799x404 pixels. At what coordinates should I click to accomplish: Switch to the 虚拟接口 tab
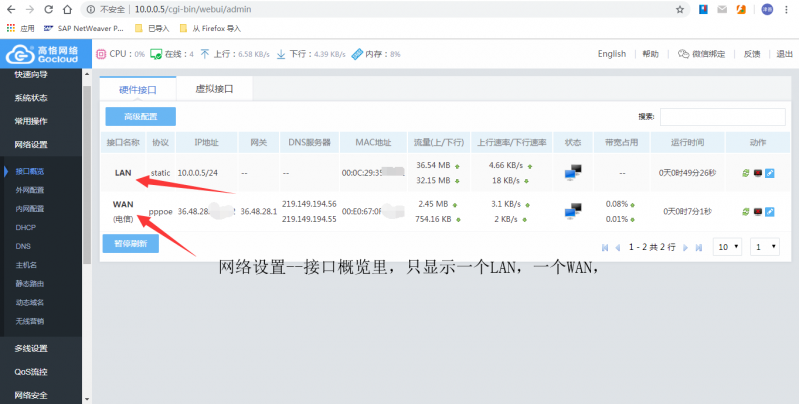click(x=214, y=89)
